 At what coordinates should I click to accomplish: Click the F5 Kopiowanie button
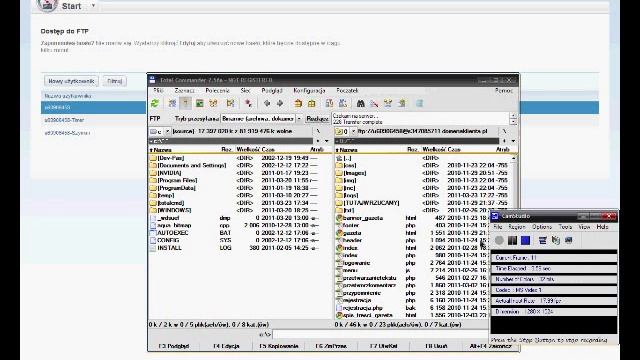click(279, 346)
